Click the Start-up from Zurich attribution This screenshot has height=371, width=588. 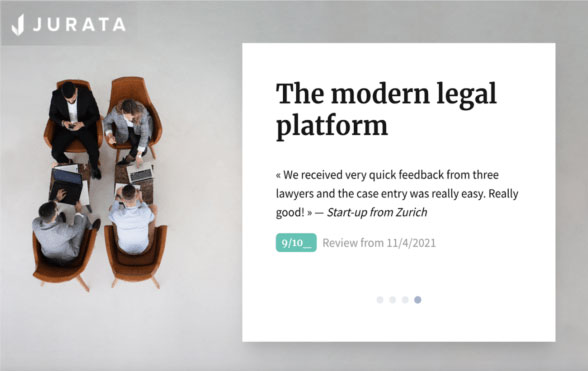coord(377,212)
